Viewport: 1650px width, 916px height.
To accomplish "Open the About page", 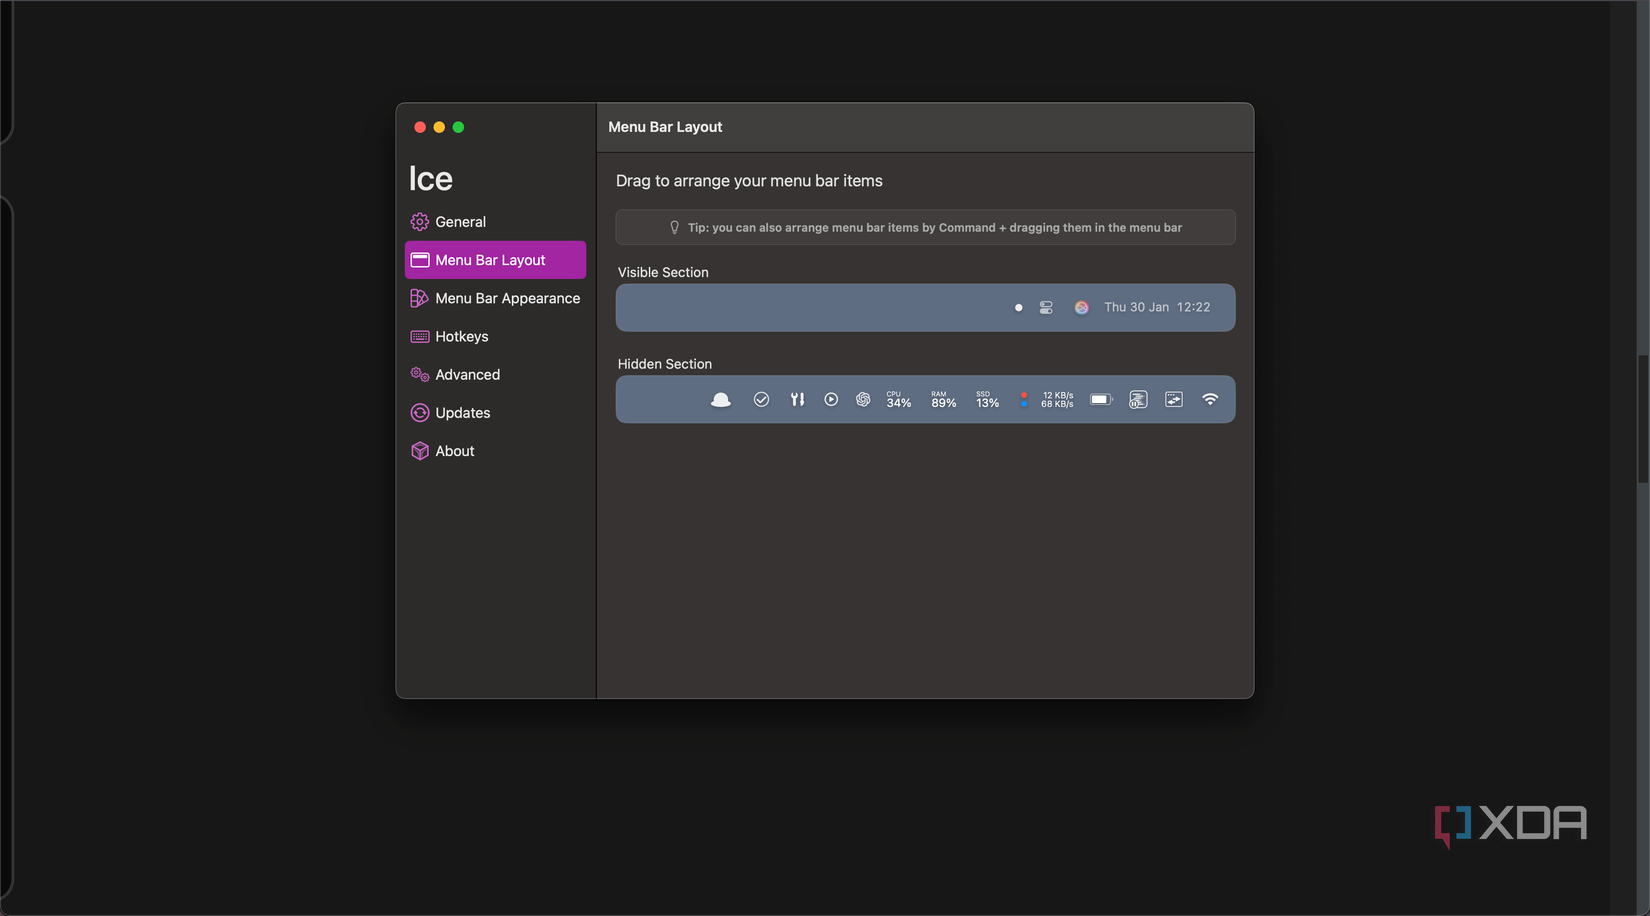I will coord(455,451).
